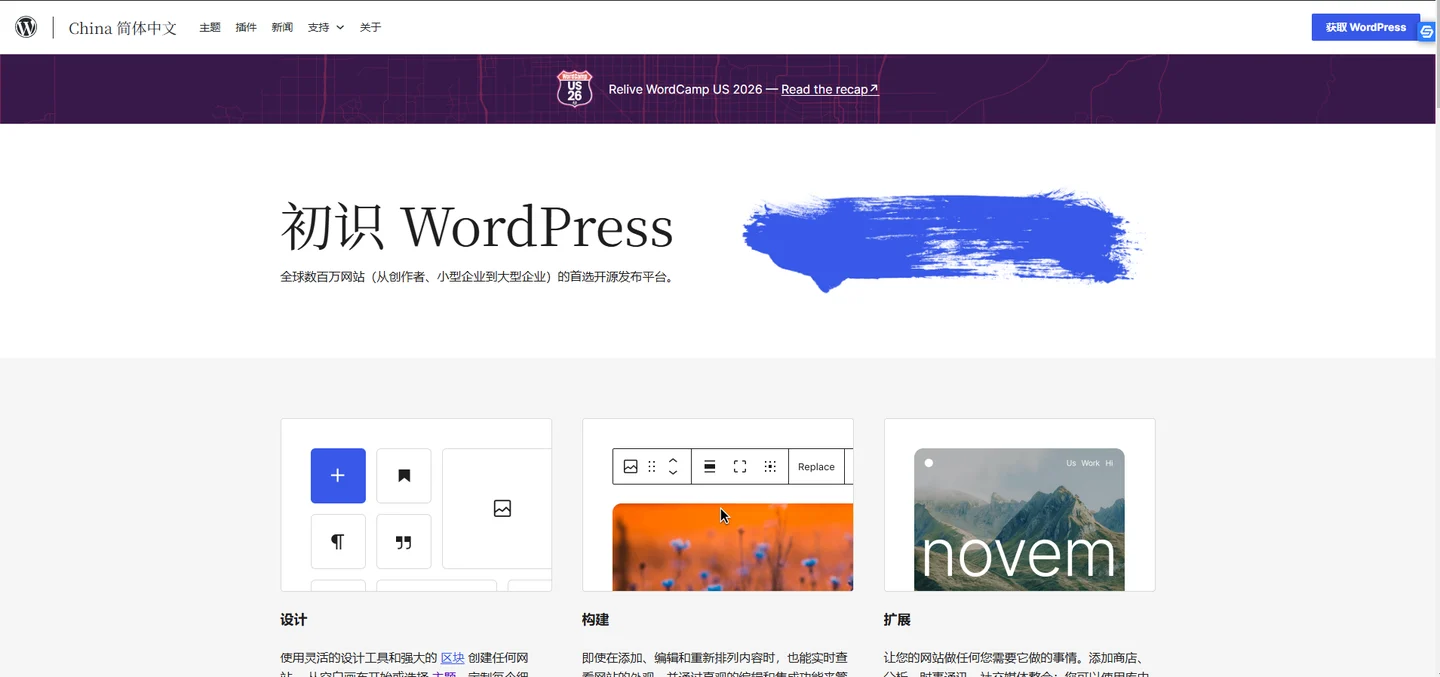Click the move up chevron in the block toolbar
The height and width of the screenshot is (677, 1440).
pos(673,460)
